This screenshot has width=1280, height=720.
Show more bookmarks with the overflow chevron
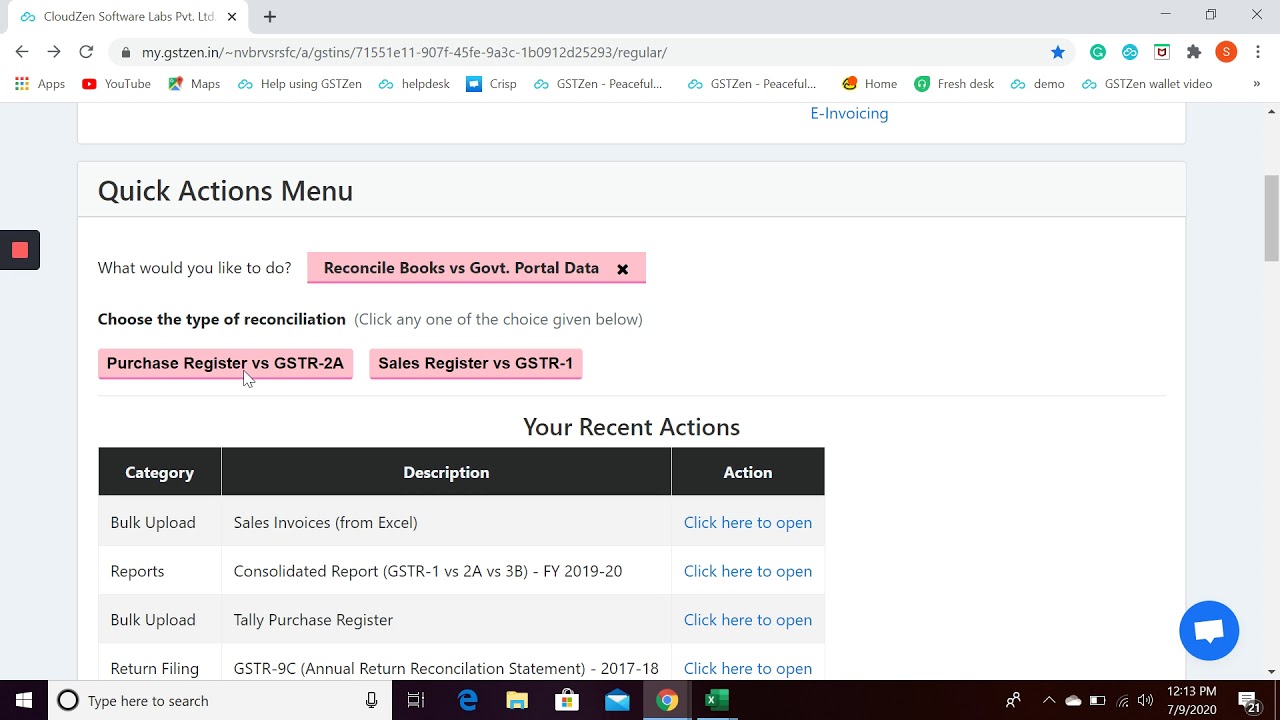point(1257,84)
